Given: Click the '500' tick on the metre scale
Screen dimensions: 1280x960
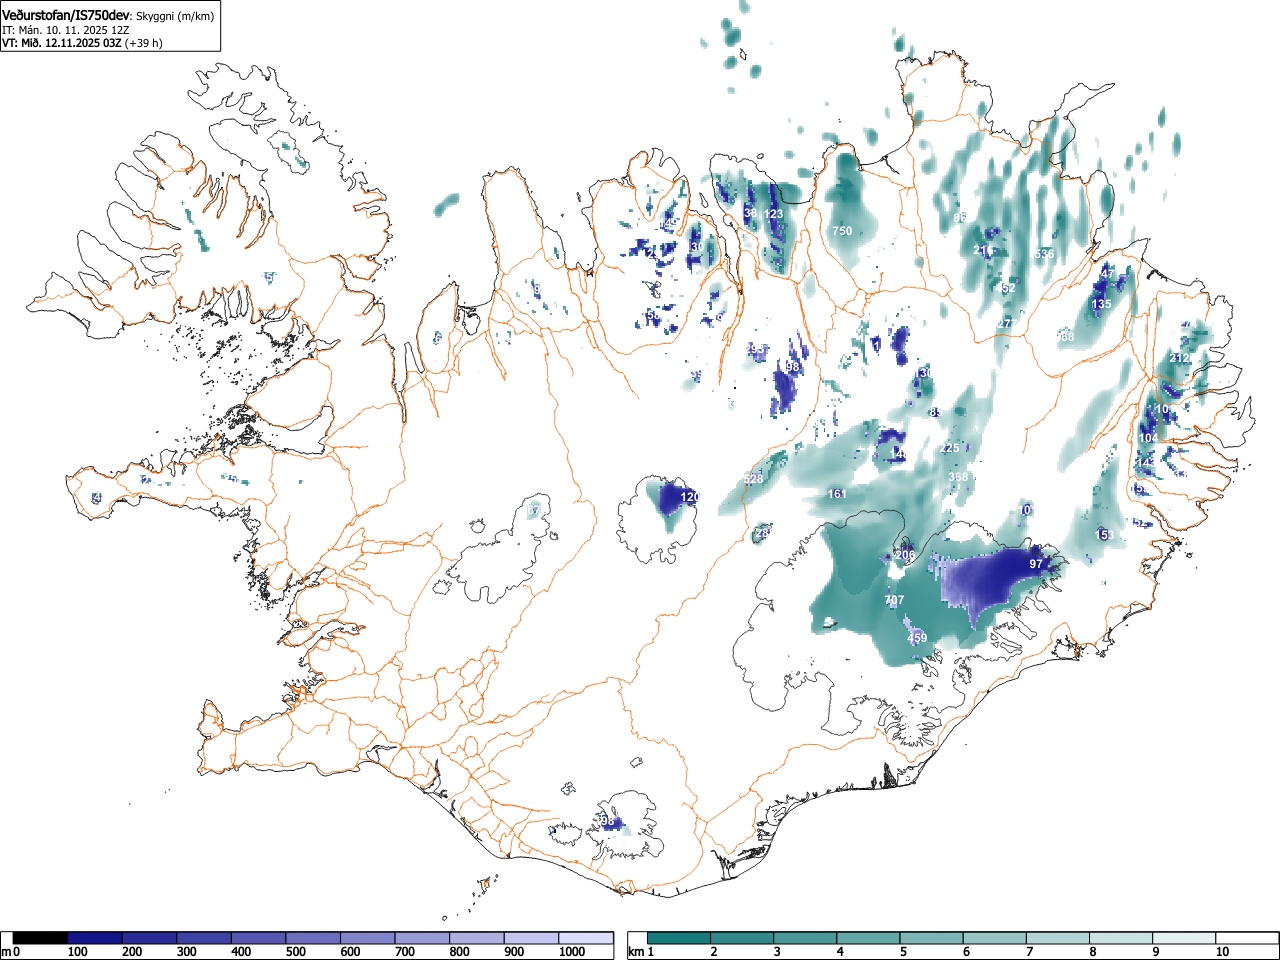Looking at the screenshot, I should pyautogui.click(x=295, y=952).
